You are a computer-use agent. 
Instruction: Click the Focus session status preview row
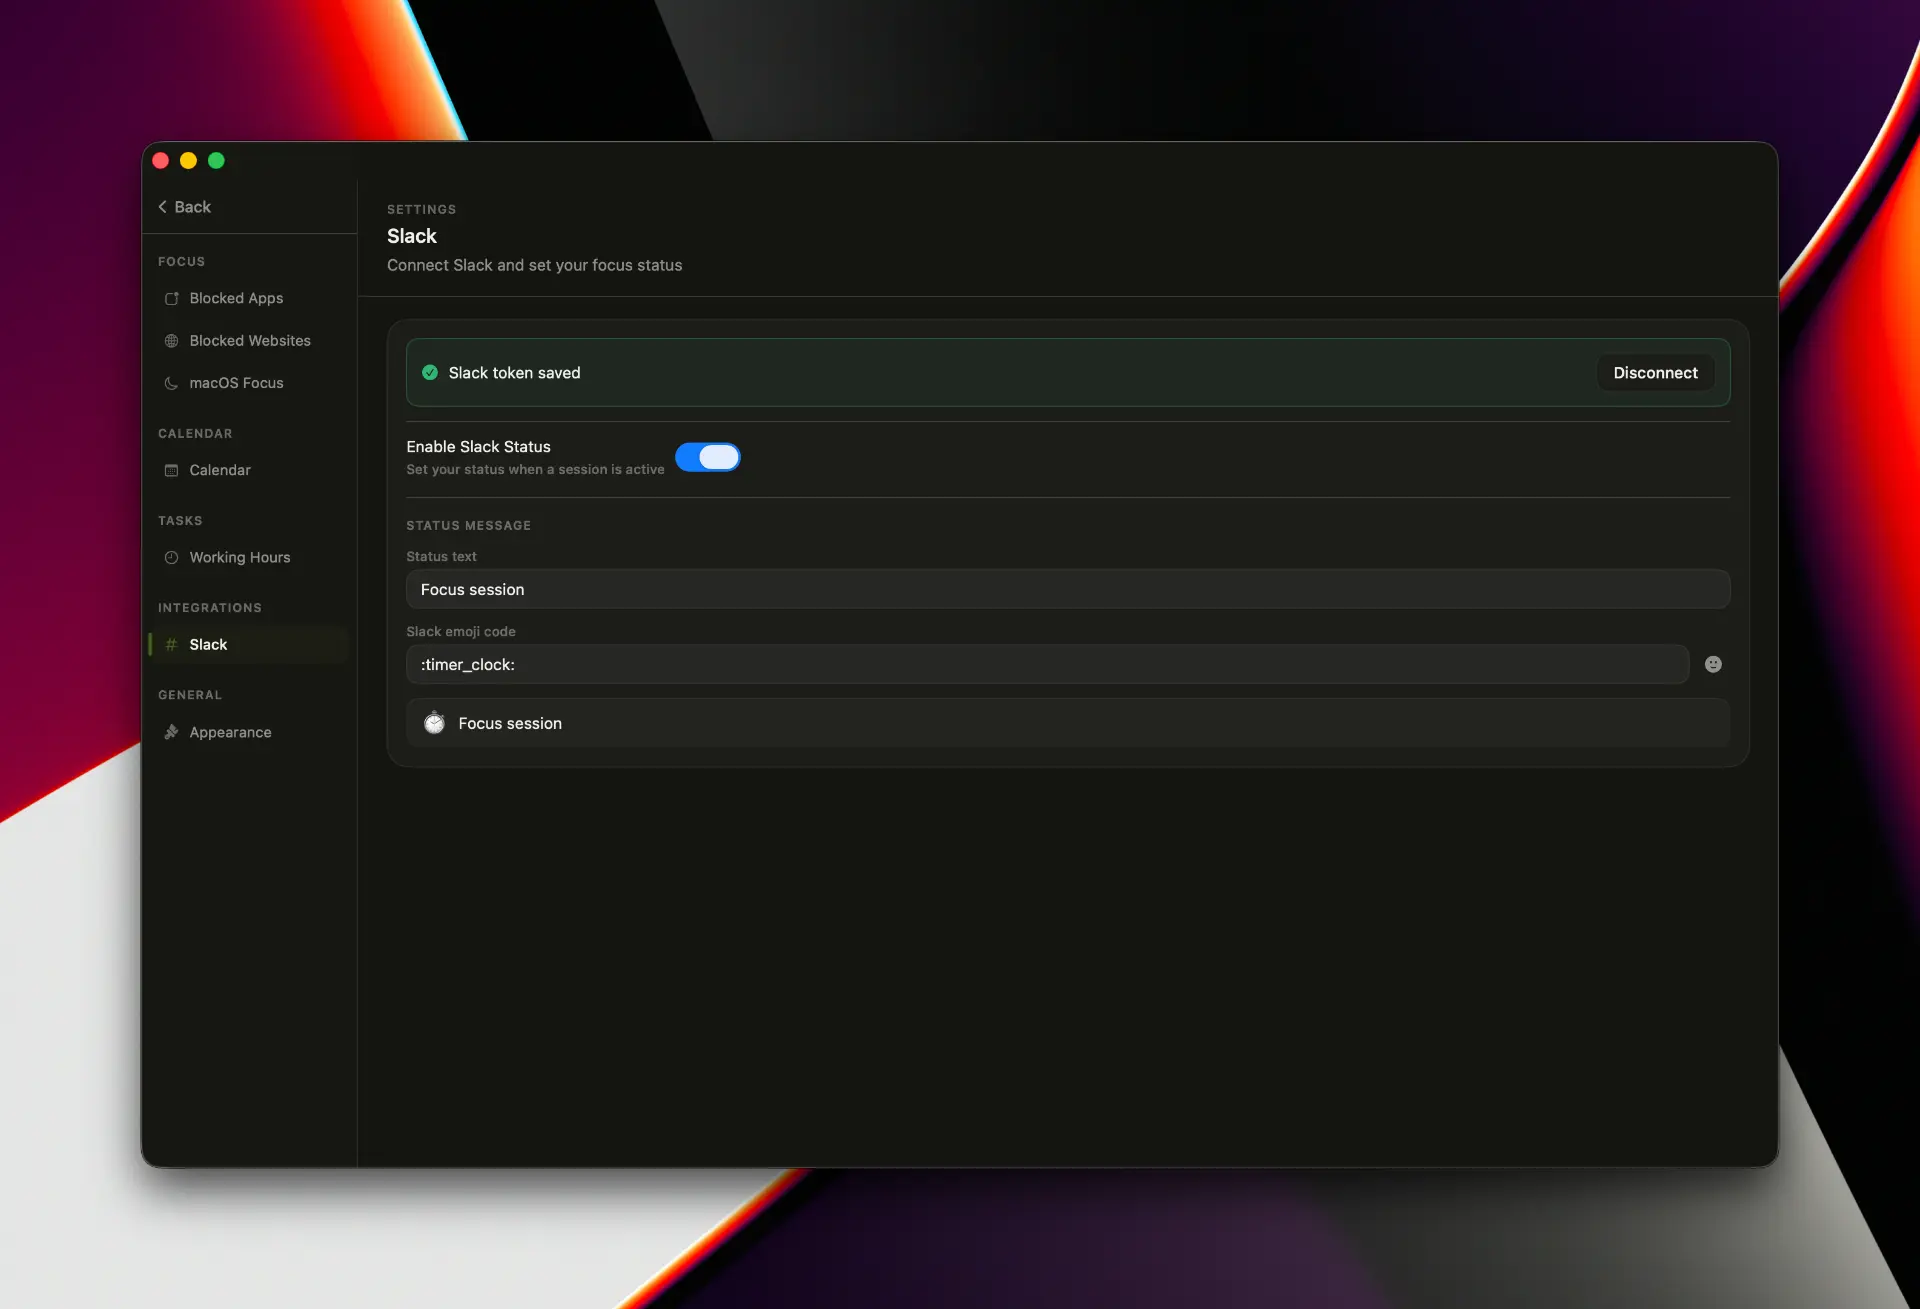pos(1068,723)
